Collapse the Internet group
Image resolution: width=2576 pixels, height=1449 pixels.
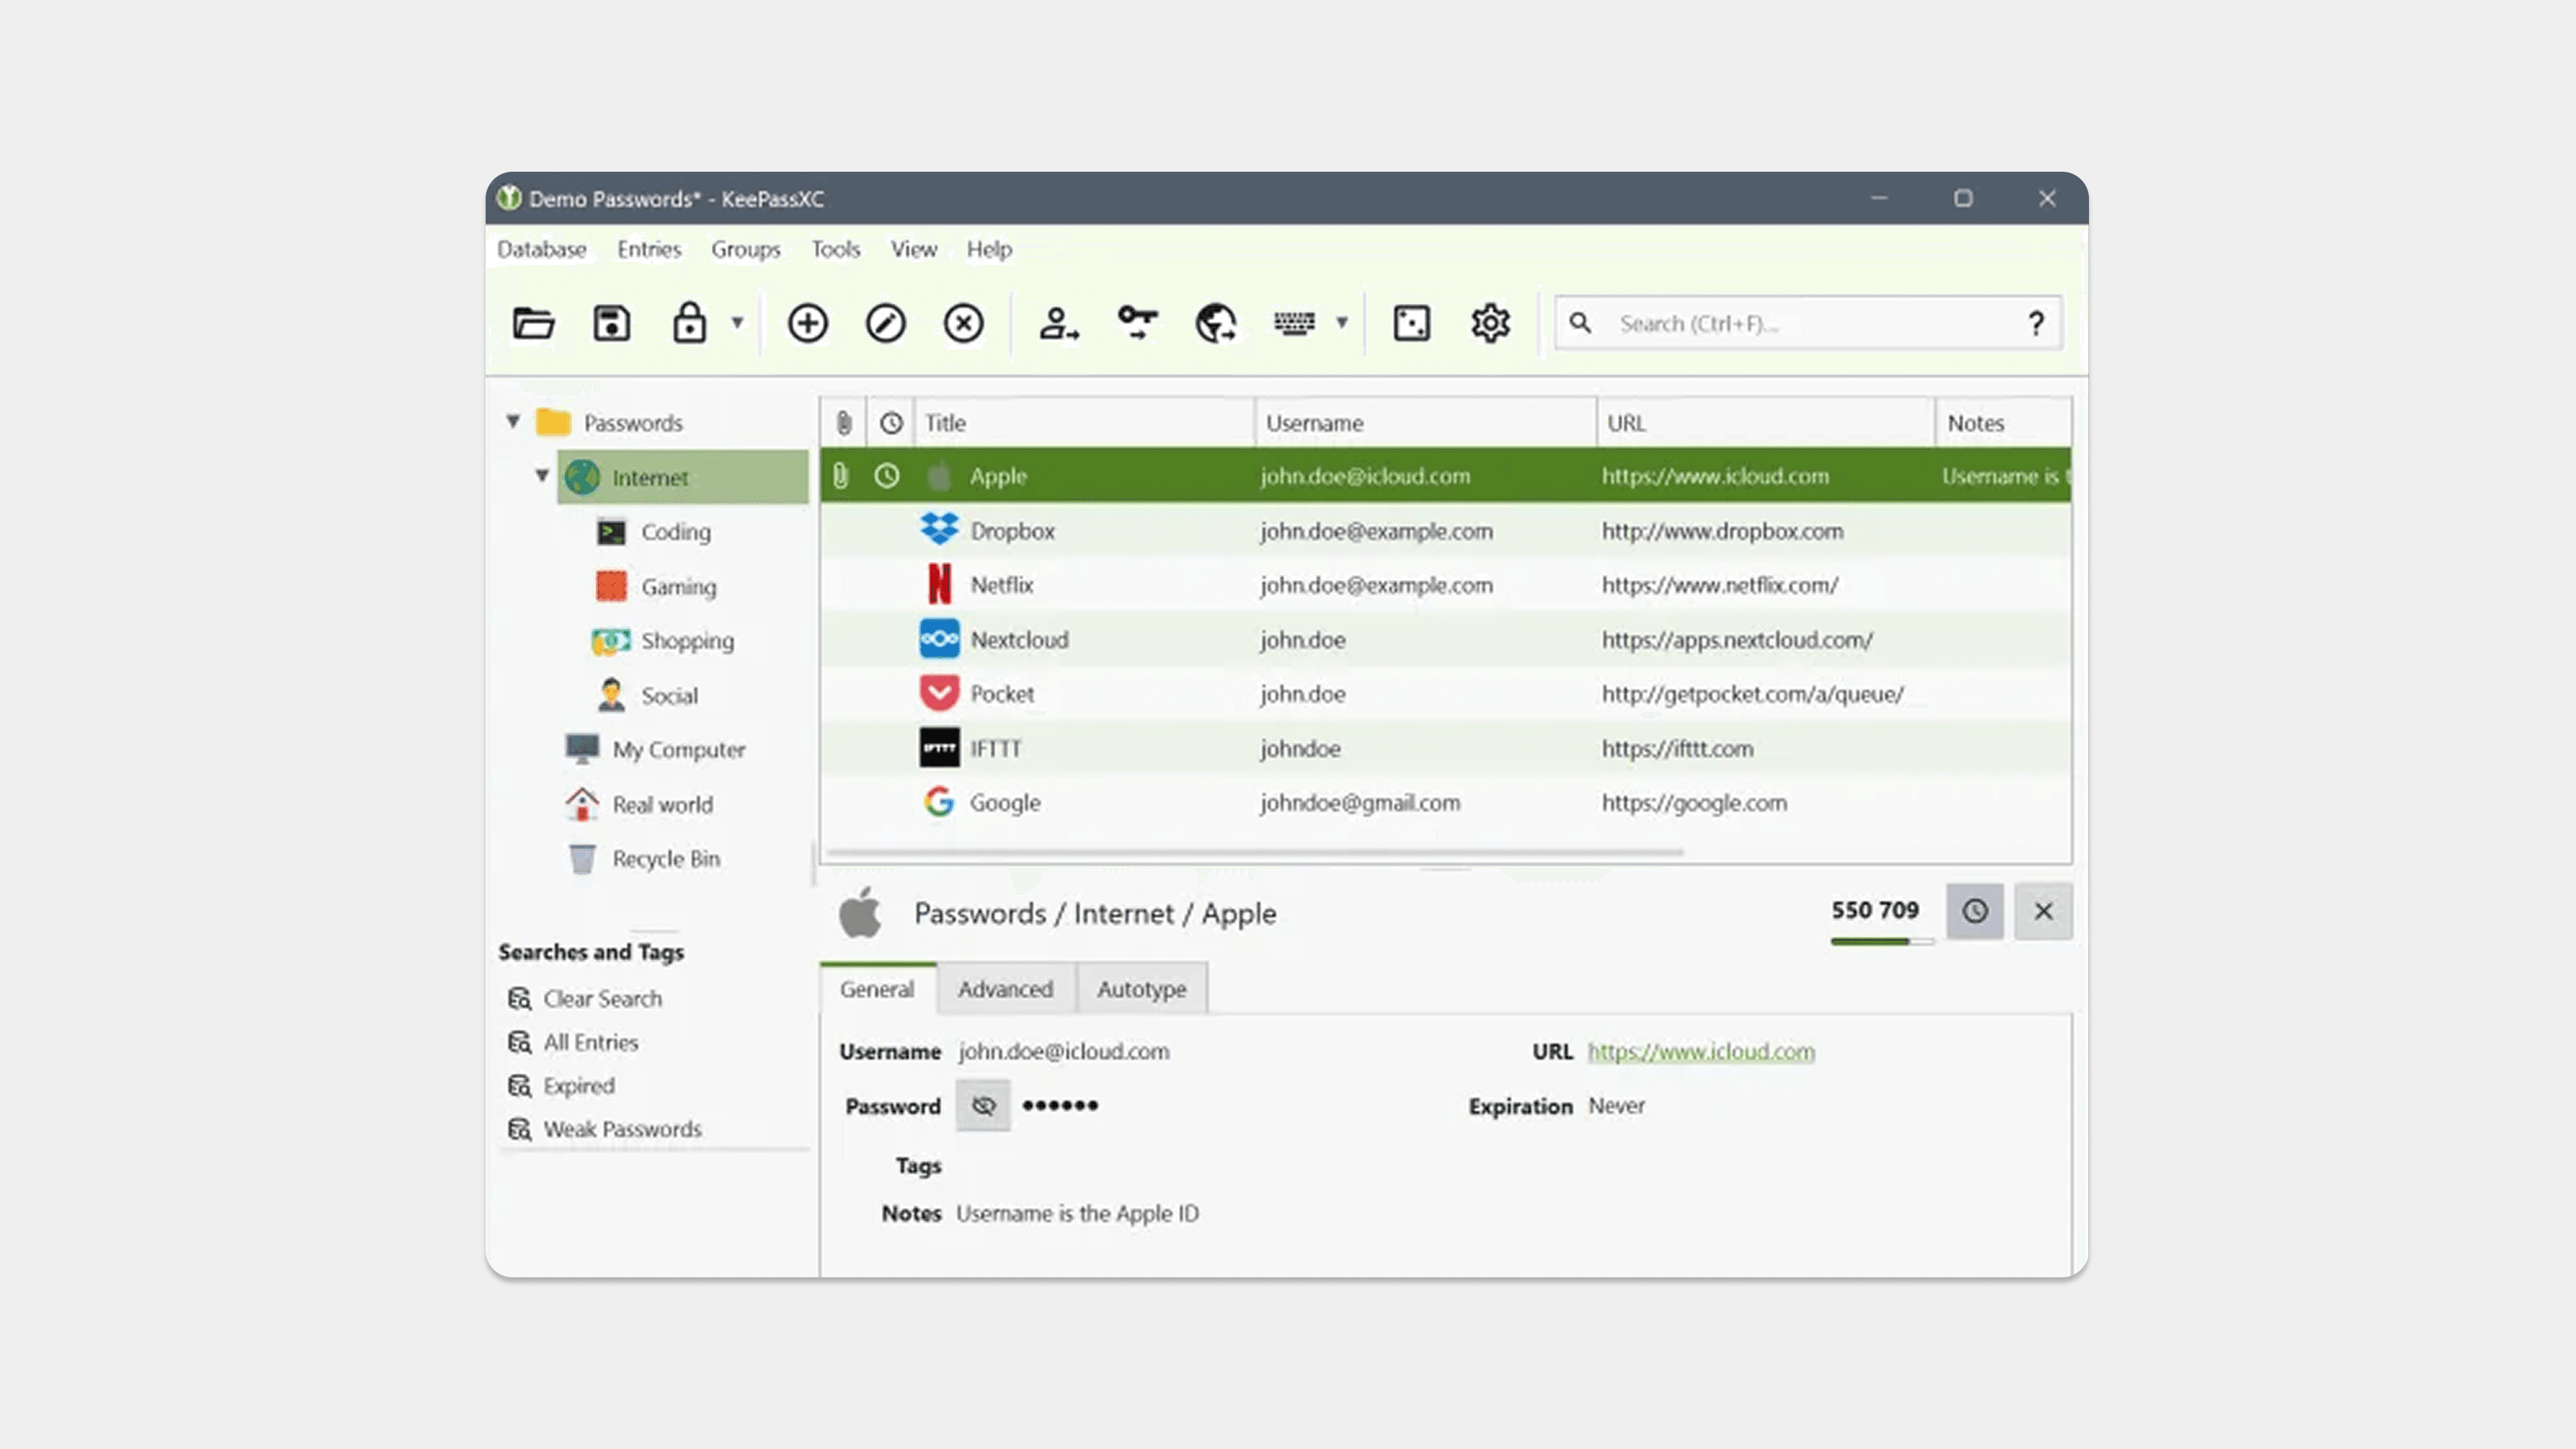click(x=542, y=475)
